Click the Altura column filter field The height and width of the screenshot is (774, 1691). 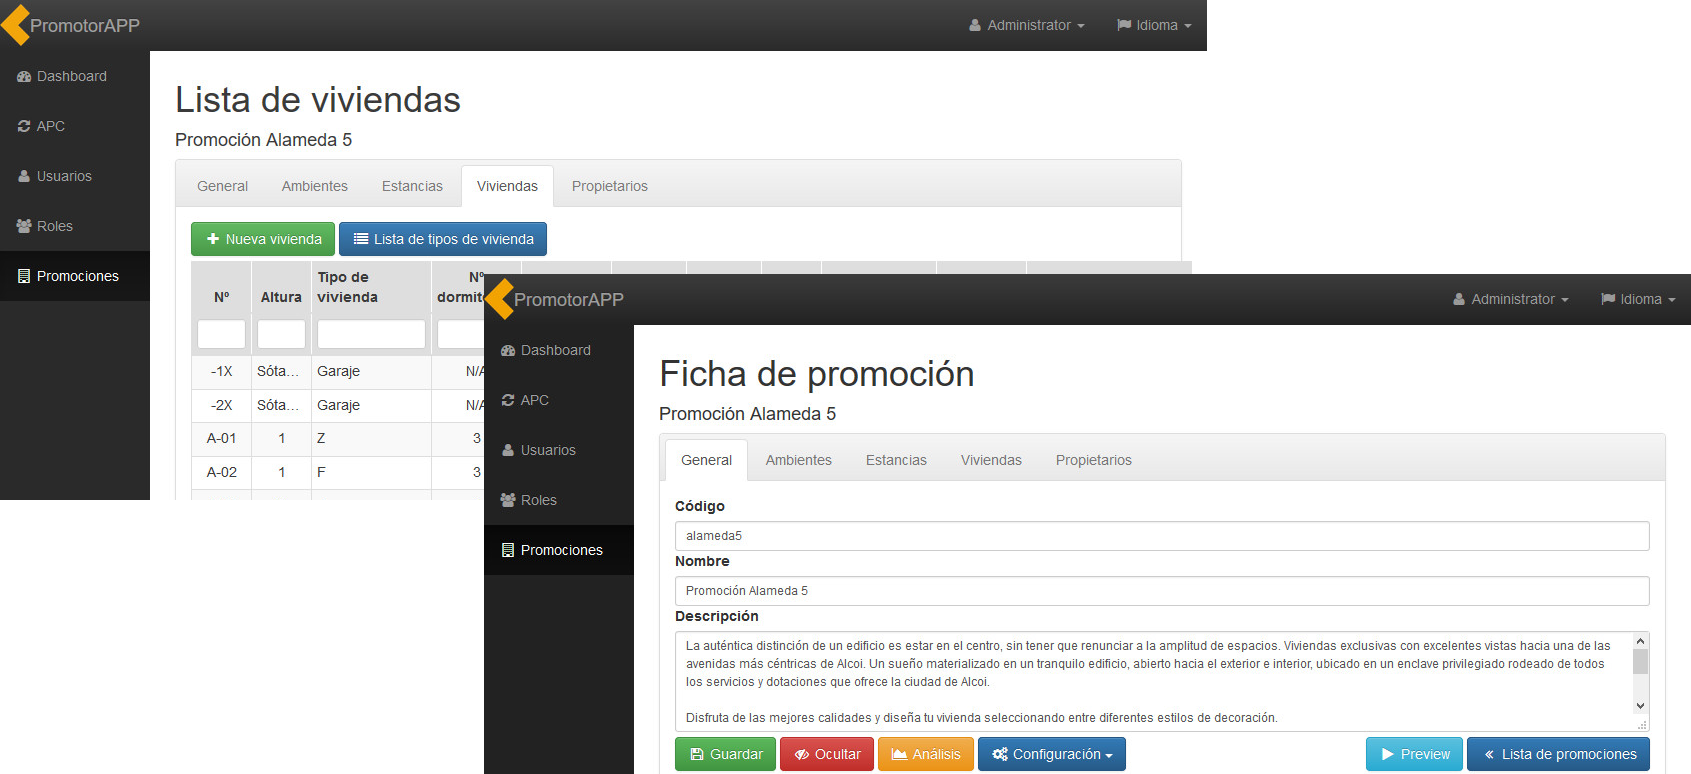[x=281, y=334]
